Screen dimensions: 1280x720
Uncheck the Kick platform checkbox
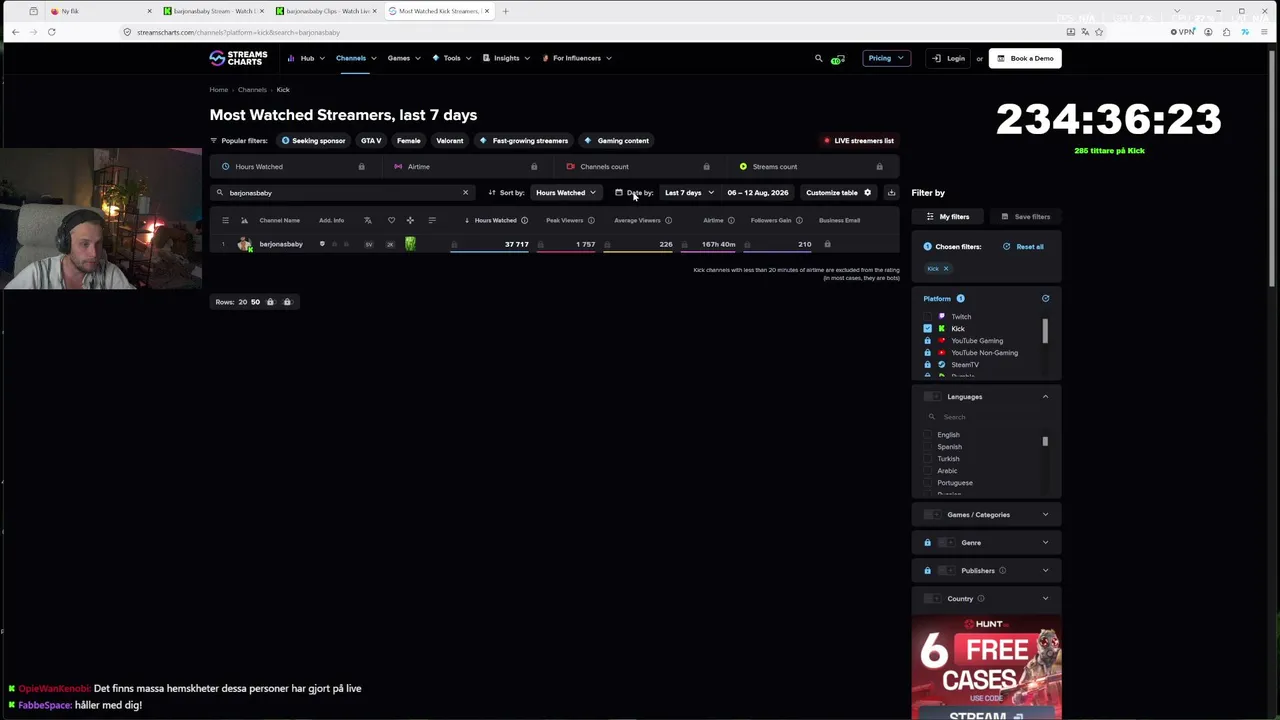927,328
